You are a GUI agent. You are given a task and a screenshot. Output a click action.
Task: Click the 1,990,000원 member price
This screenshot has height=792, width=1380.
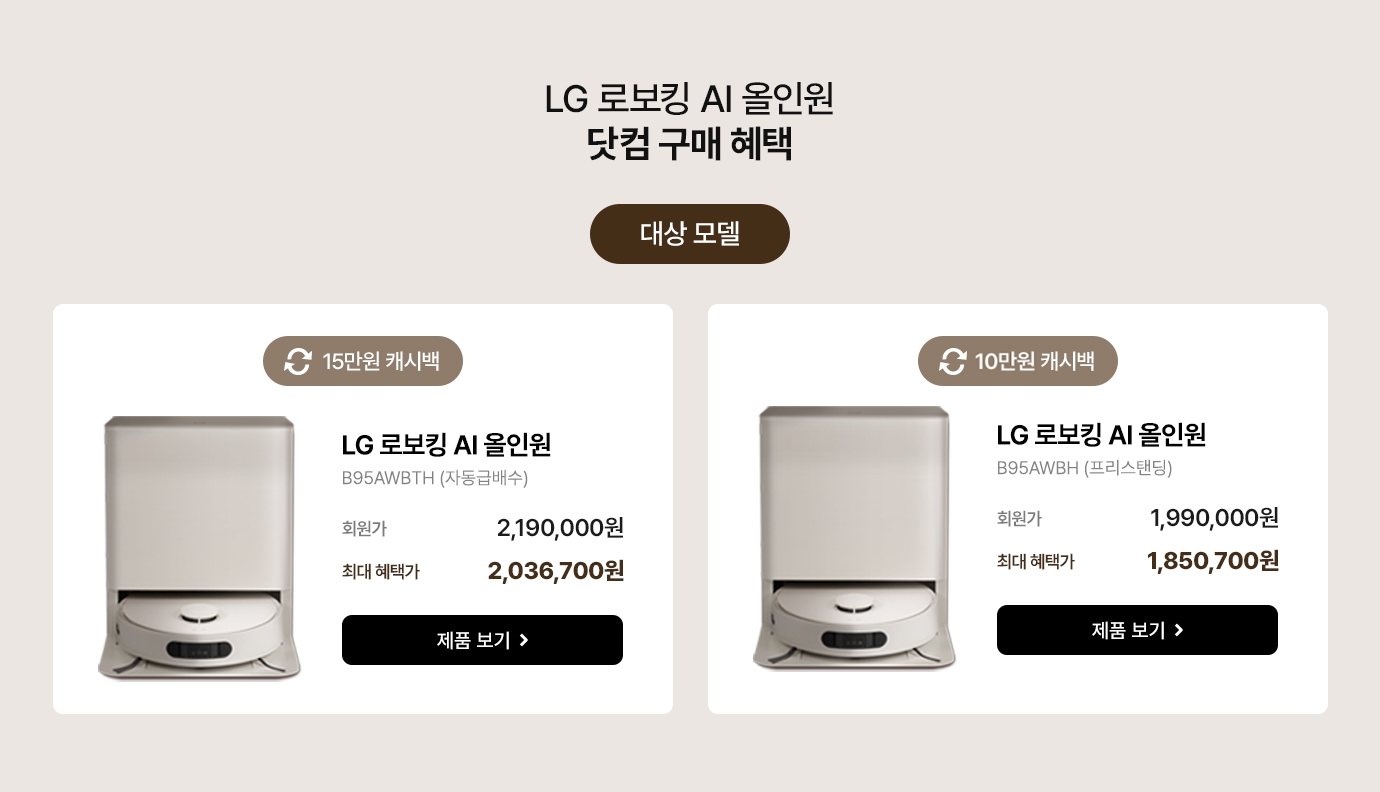[1214, 518]
